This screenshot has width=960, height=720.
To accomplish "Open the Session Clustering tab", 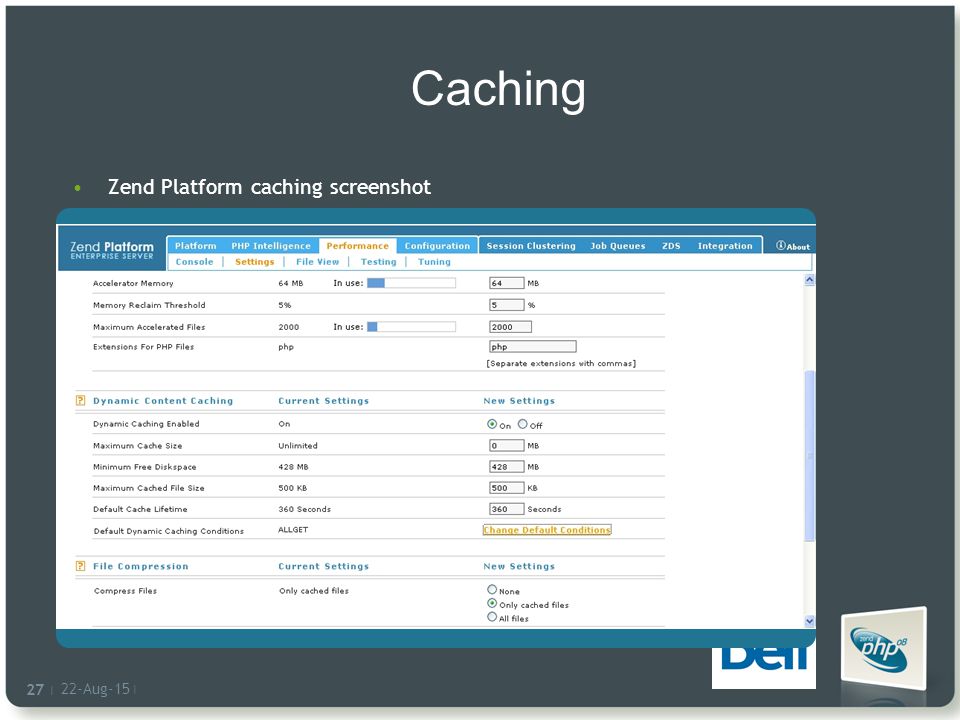I will tap(531, 246).
